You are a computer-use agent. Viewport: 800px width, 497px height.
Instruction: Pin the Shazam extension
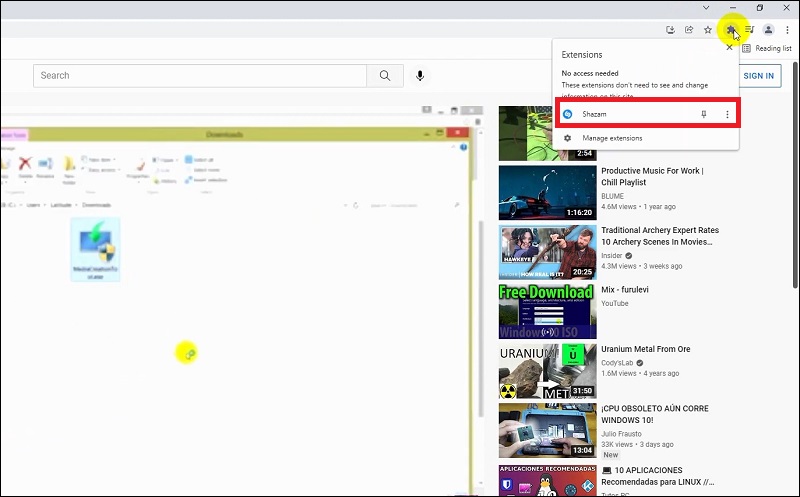(x=704, y=114)
